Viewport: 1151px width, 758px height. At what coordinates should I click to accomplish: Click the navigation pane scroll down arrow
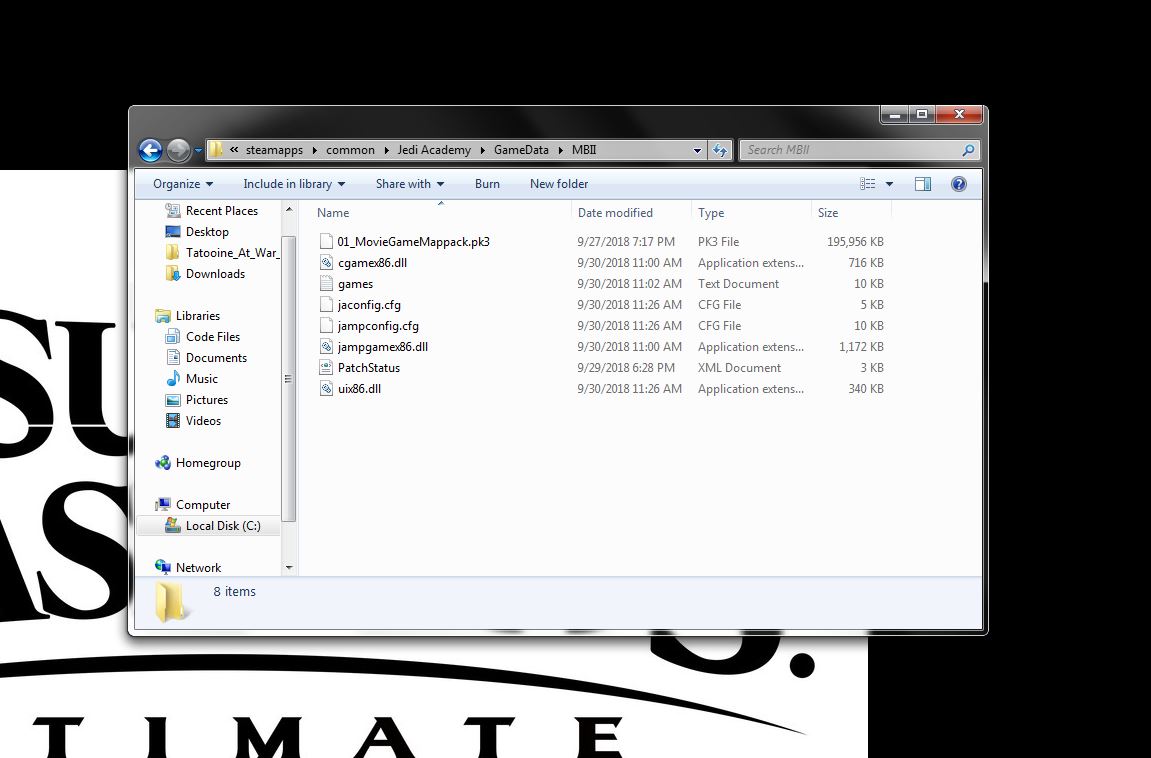coord(289,568)
